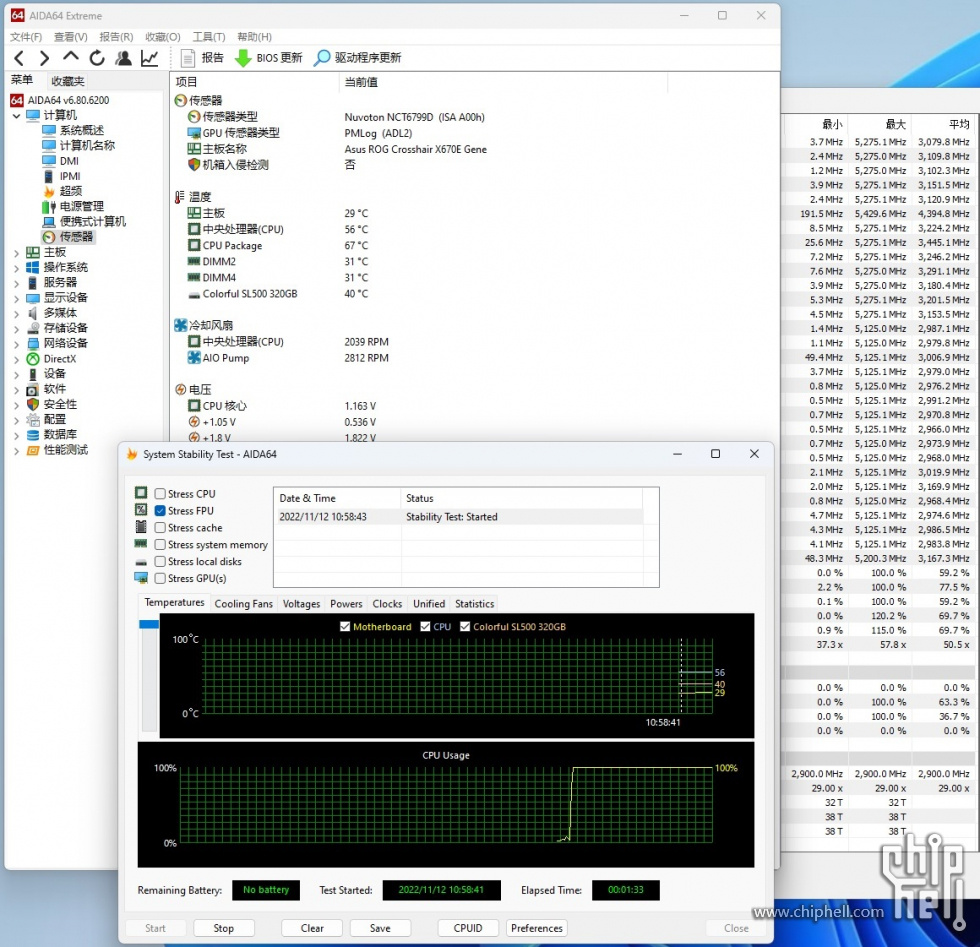
Task: Toggle Colorful SL500 320GB graph checkbox
Action: click(465, 626)
